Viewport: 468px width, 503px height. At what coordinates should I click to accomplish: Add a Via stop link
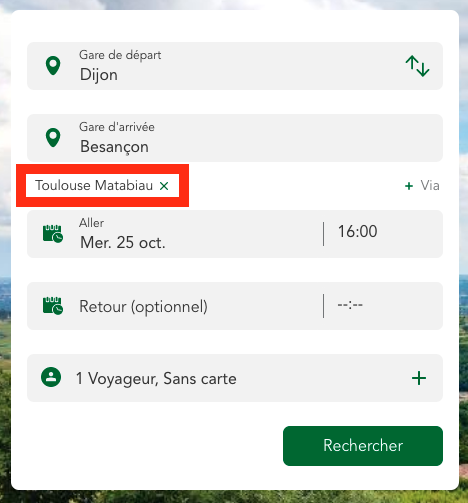pos(422,185)
